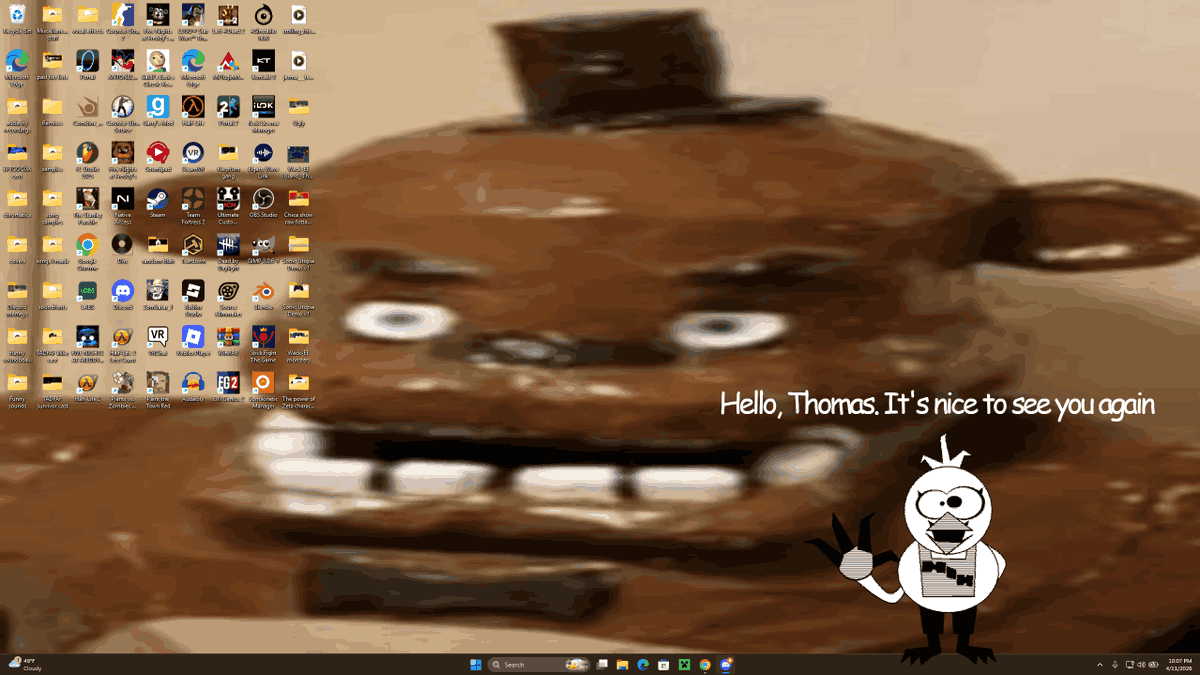Open Soundpad desktop shortcut
The width and height of the screenshot is (1200, 675).
158,157
